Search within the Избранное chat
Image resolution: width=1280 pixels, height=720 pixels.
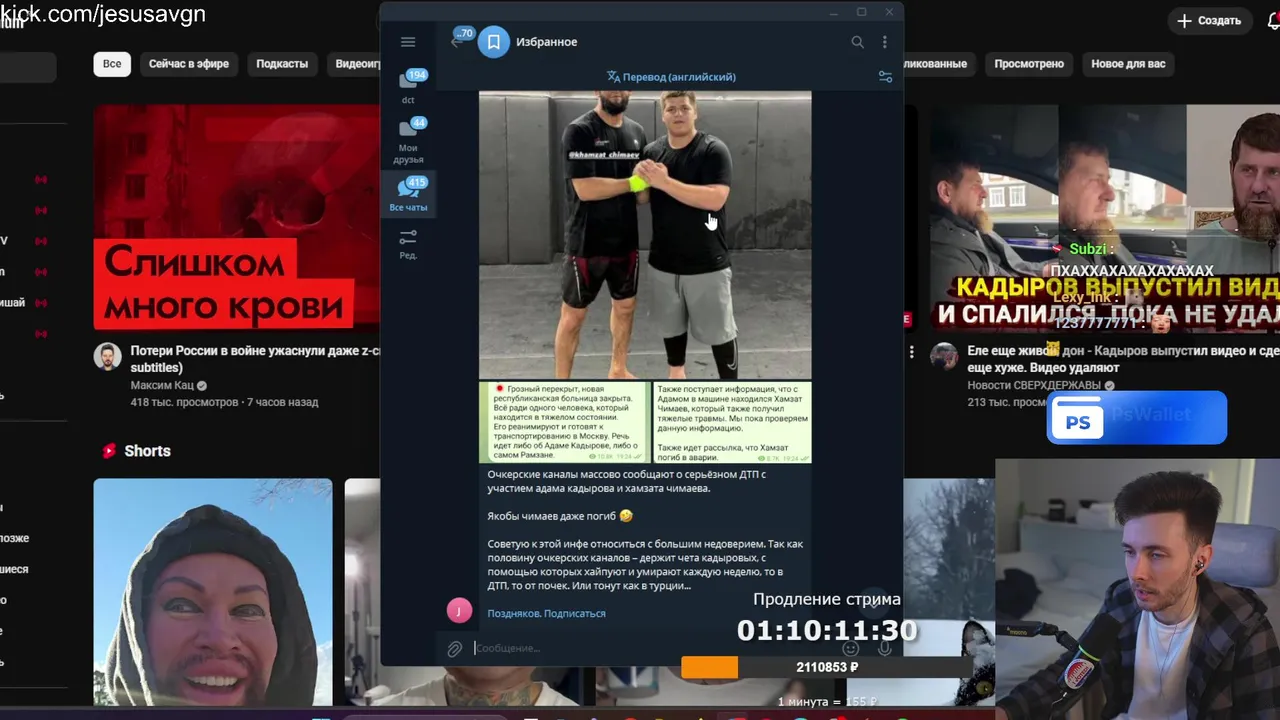857,42
